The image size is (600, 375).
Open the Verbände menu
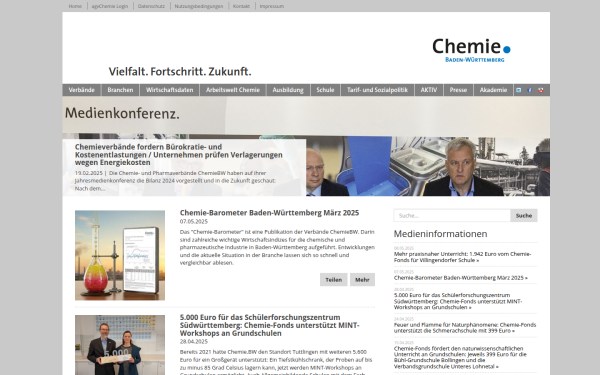click(x=82, y=90)
